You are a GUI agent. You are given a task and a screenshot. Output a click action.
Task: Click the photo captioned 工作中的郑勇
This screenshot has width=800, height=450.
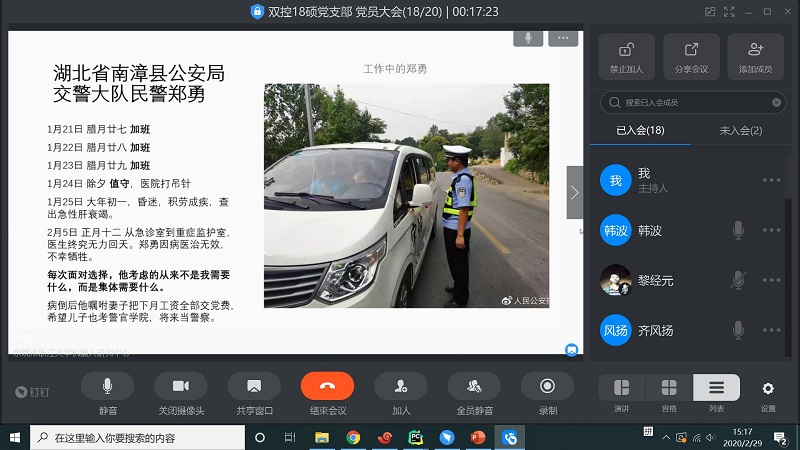[x=406, y=195]
